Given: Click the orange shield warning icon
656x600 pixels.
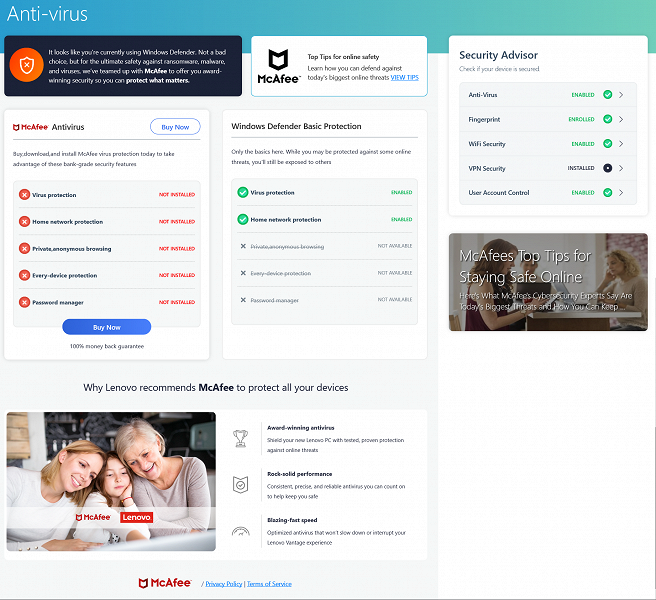Looking at the screenshot, I should [x=27, y=65].
